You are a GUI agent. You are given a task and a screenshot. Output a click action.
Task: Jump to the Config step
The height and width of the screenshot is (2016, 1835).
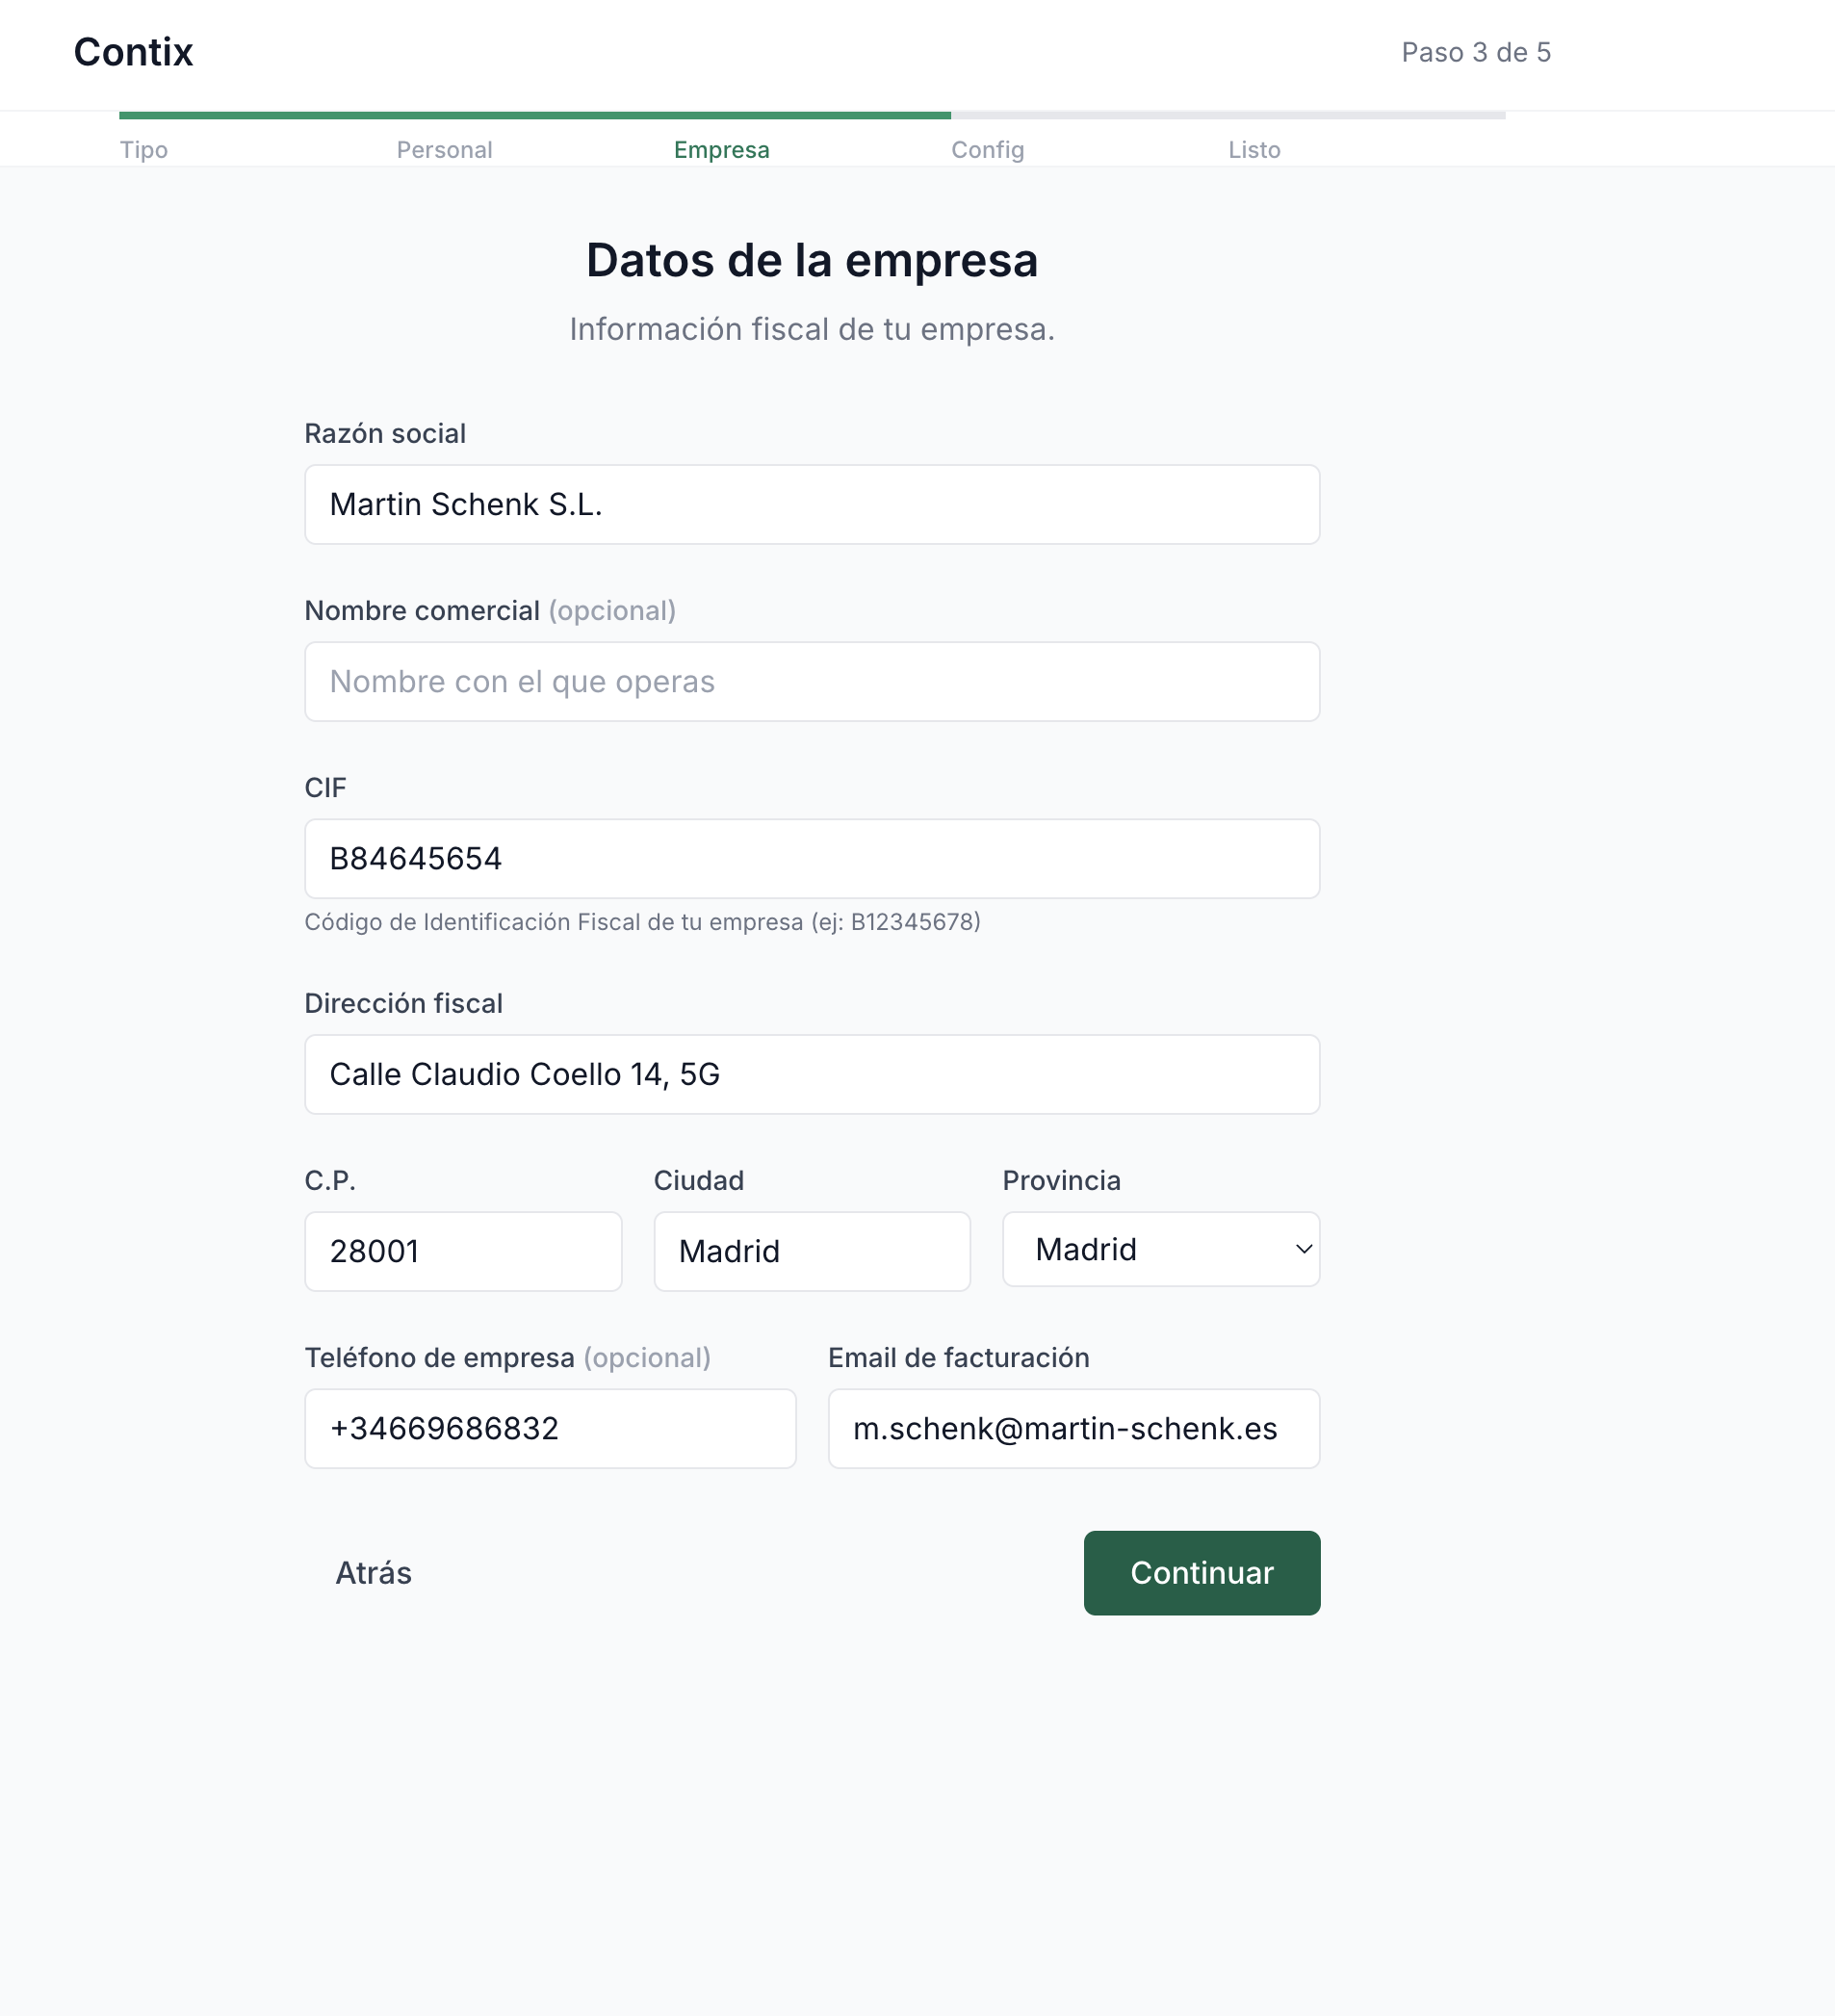987,149
